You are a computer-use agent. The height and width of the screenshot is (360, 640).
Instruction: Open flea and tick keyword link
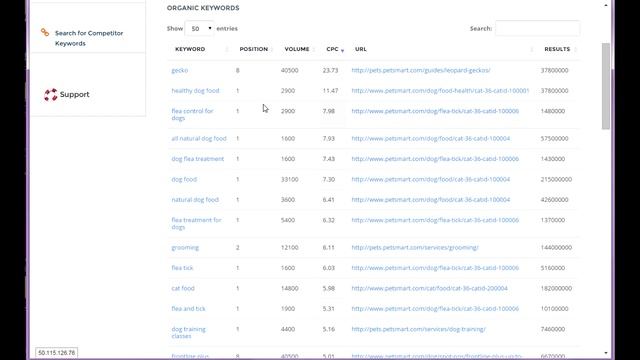coord(188,309)
